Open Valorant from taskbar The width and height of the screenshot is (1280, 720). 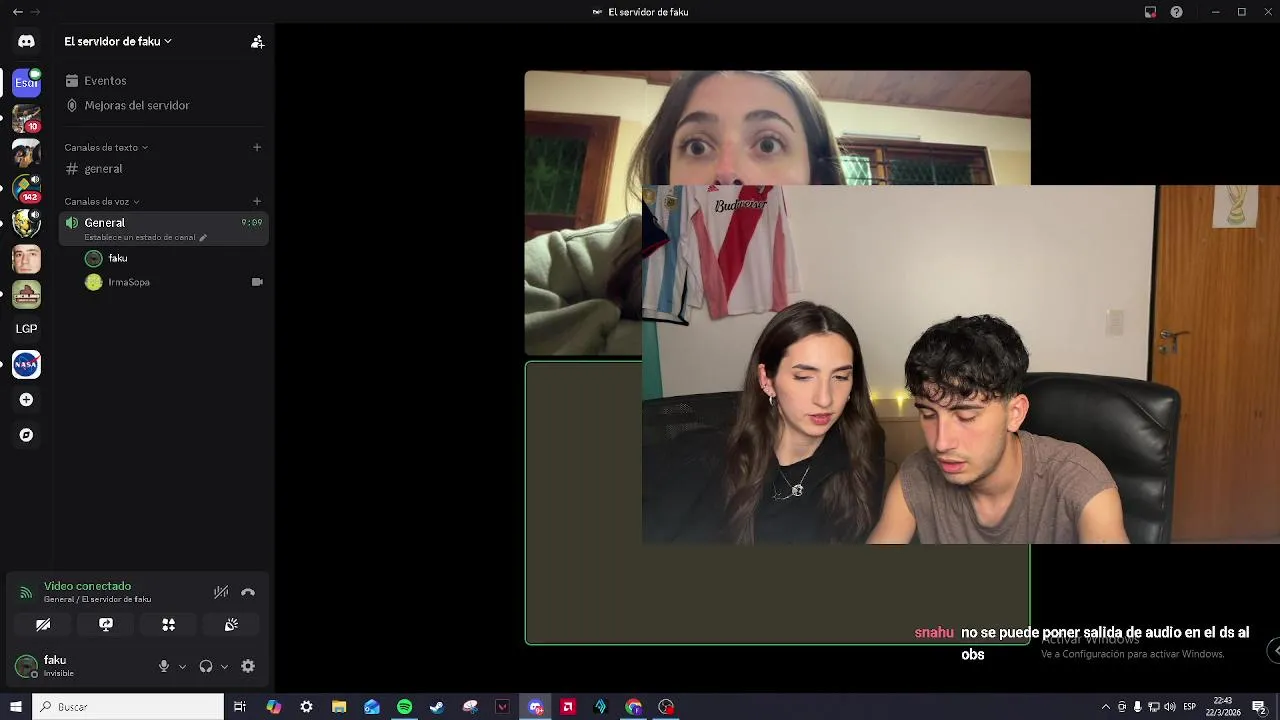coord(502,707)
